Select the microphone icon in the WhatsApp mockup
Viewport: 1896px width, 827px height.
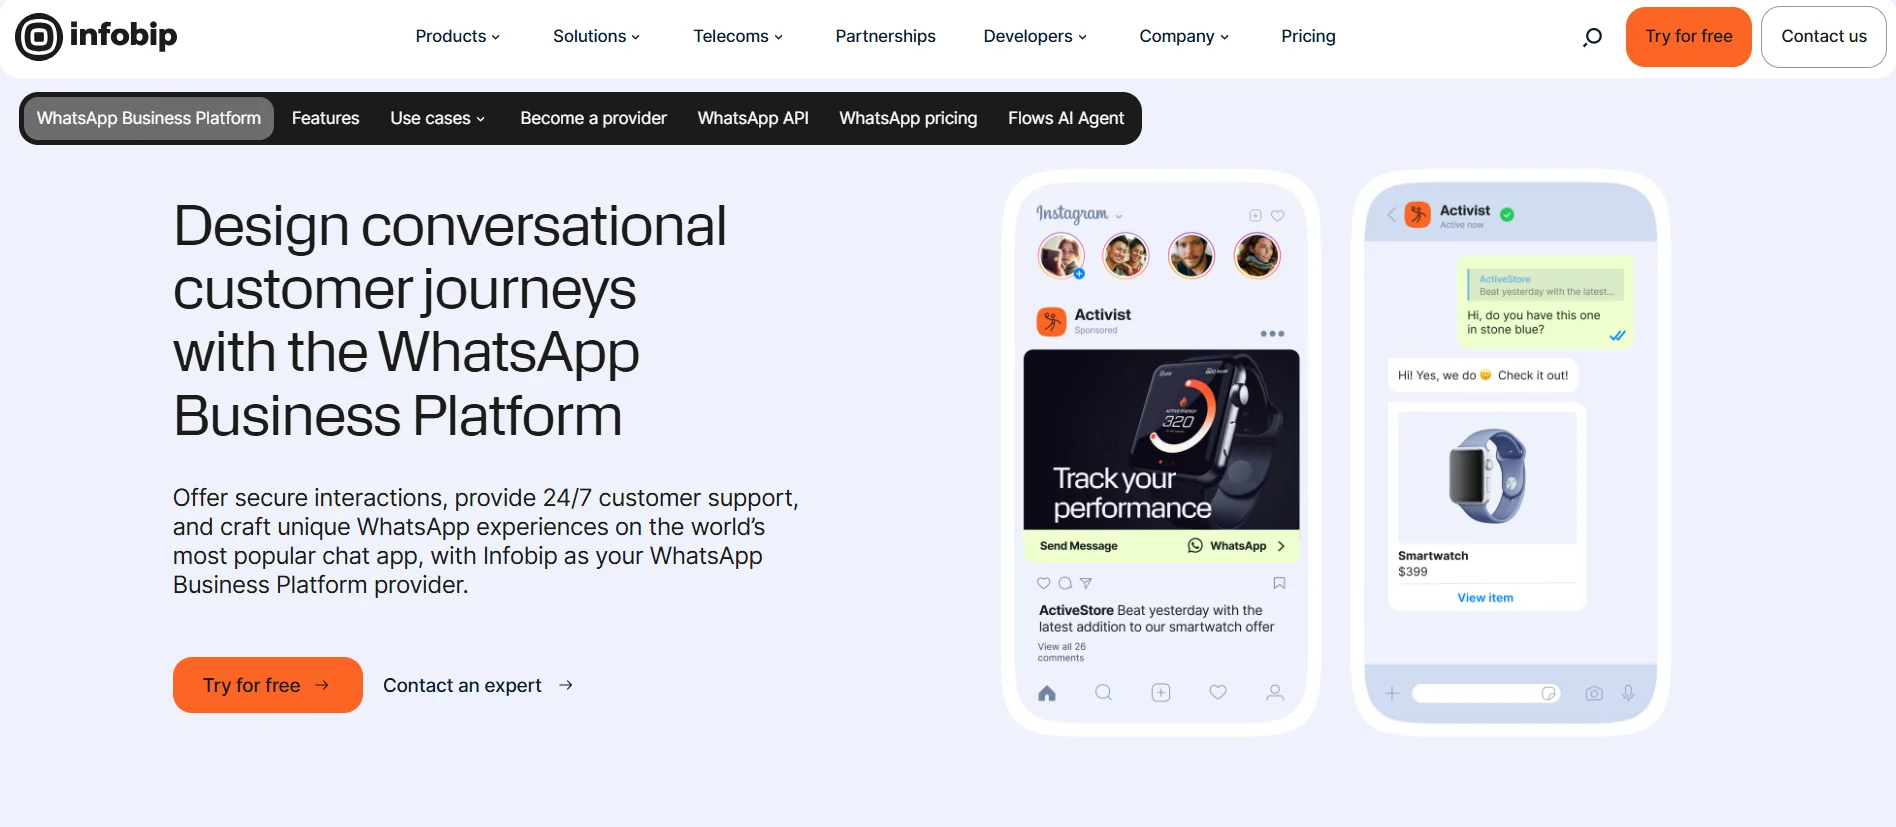coord(1629,692)
